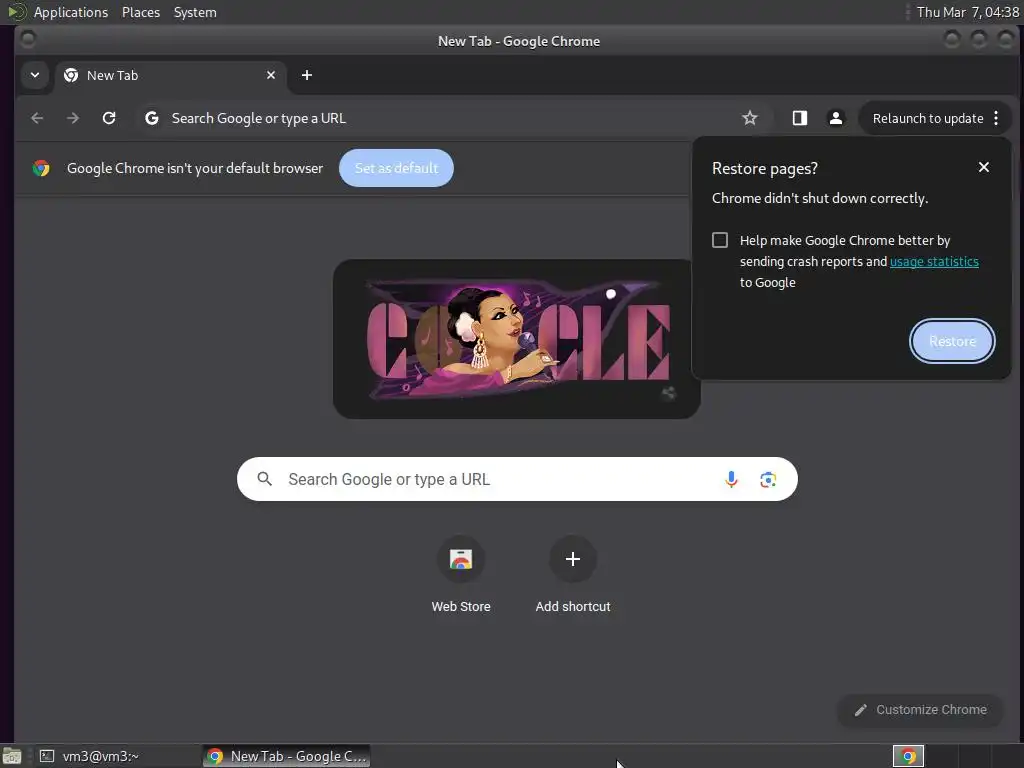Reload the current page
The image size is (1024, 768).
[x=109, y=118]
